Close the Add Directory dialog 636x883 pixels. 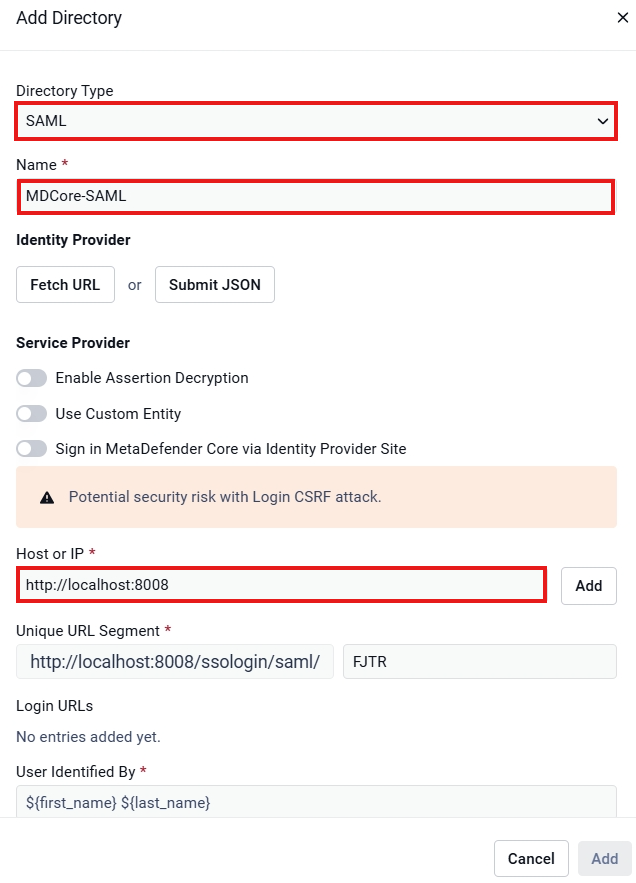(x=622, y=18)
